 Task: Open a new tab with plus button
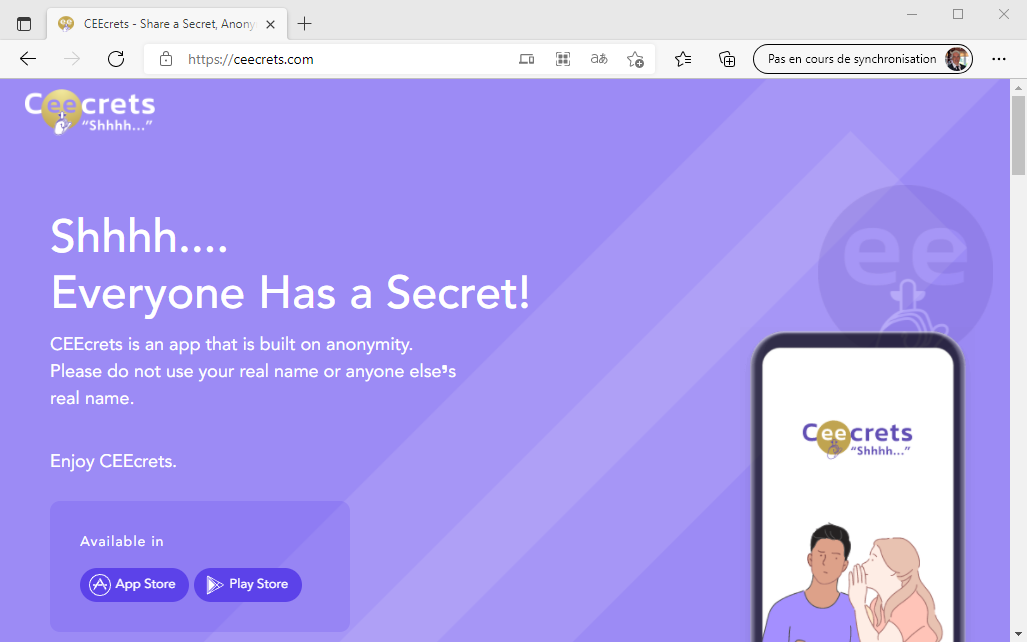305,24
